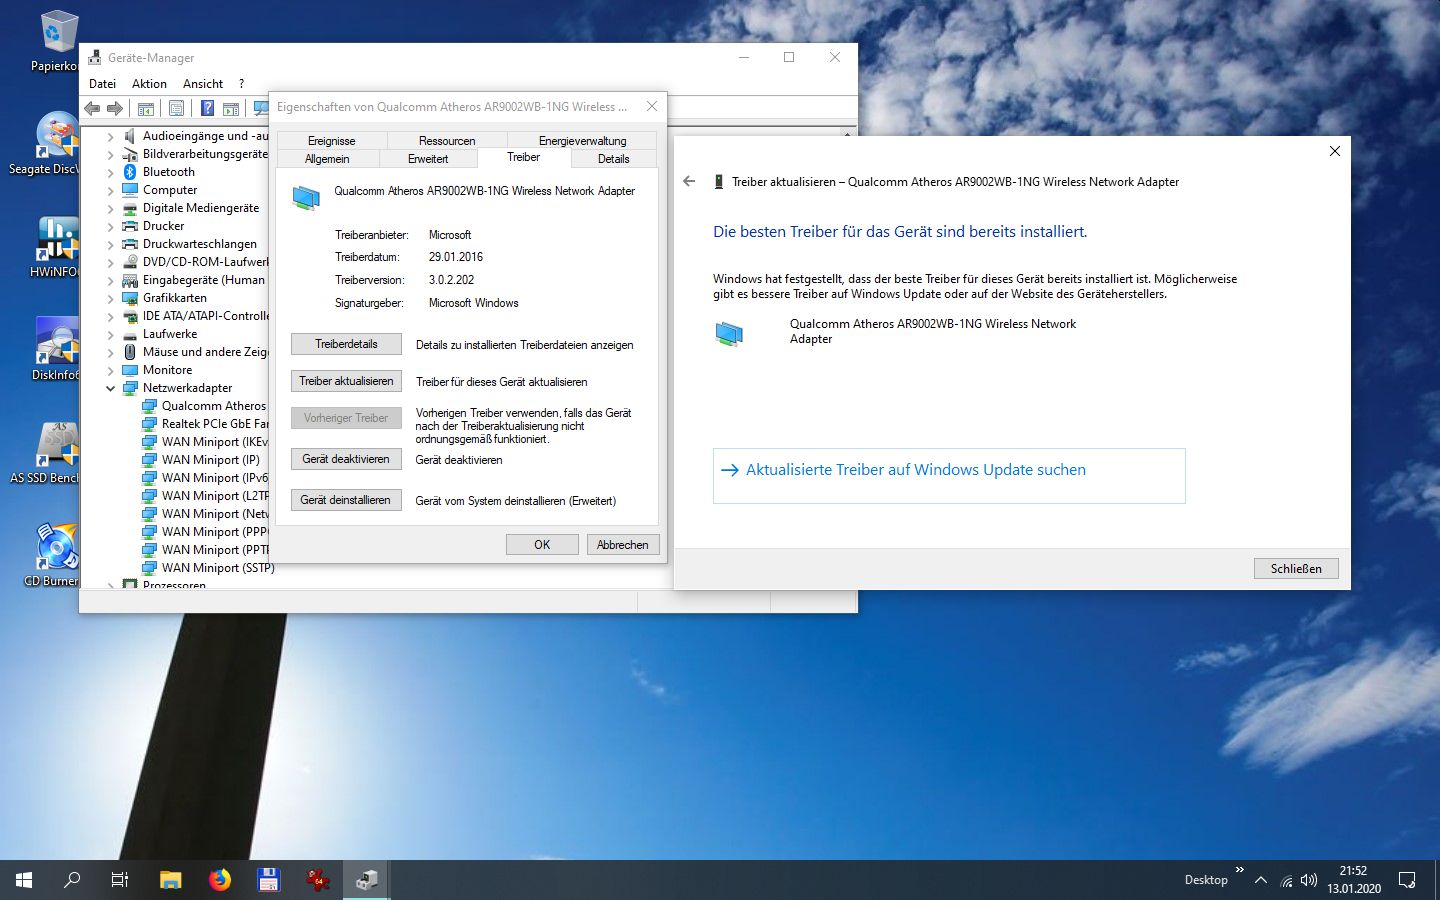Screen dimensions: 1440x900
Task: Expand the Laufwerke node
Action: [x=110, y=334]
